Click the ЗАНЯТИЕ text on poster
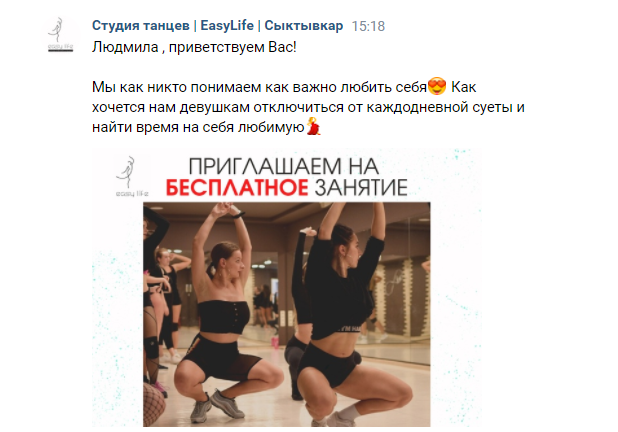Image resolution: width=618 pixels, height=432 pixels. (361, 188)
